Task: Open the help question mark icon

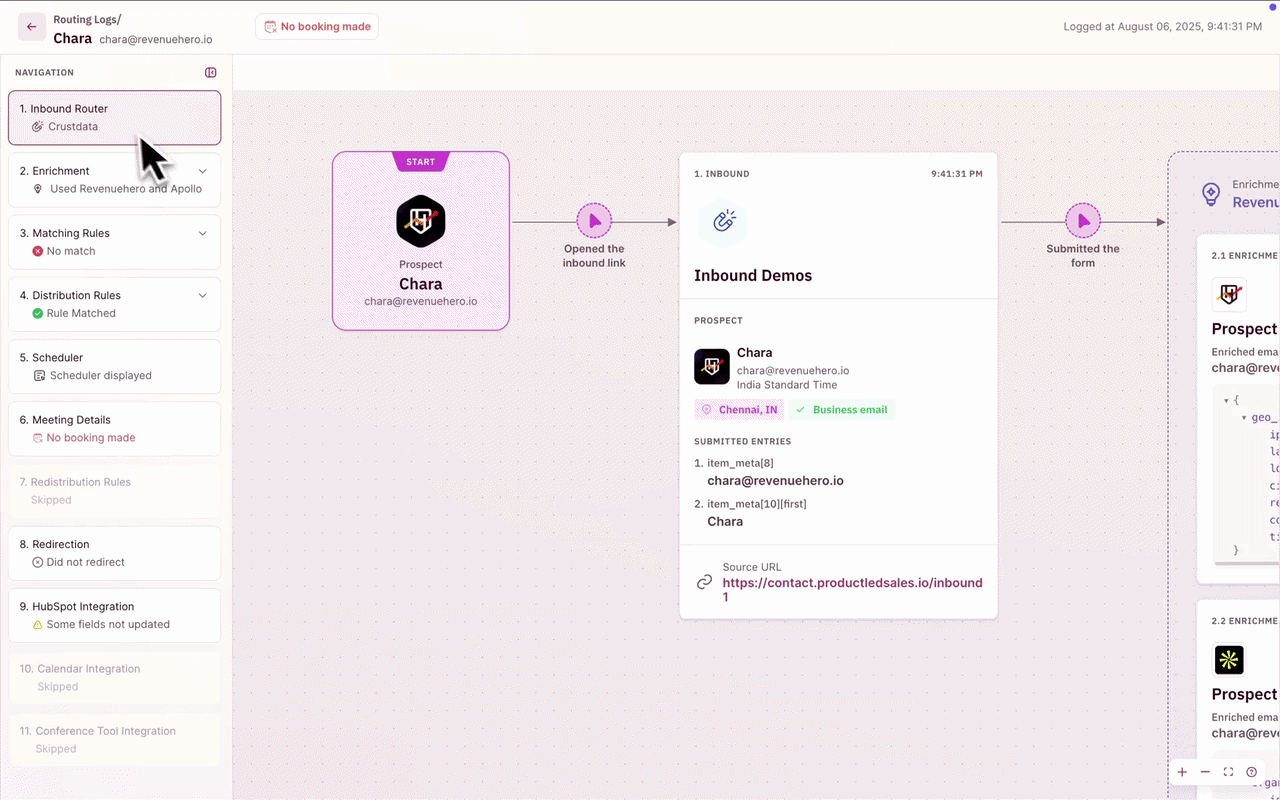Action: (x=1251, y=772)
